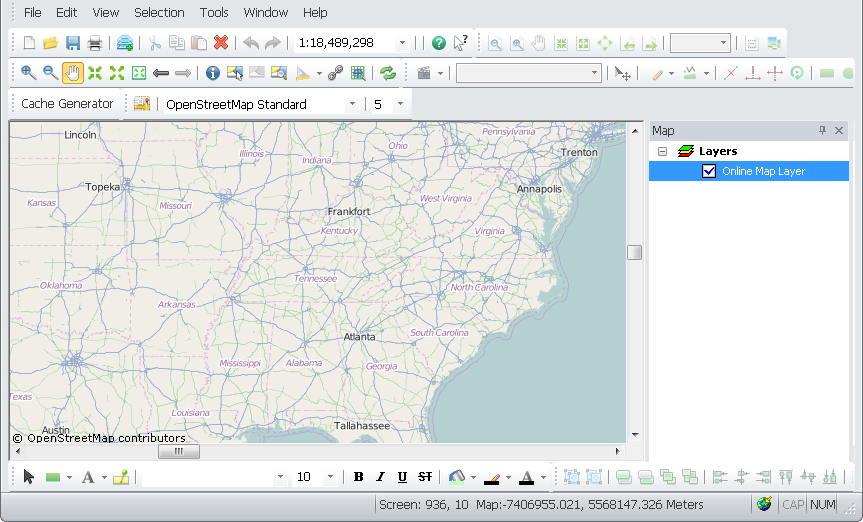Open help with the green question mark

coord(439,43)
